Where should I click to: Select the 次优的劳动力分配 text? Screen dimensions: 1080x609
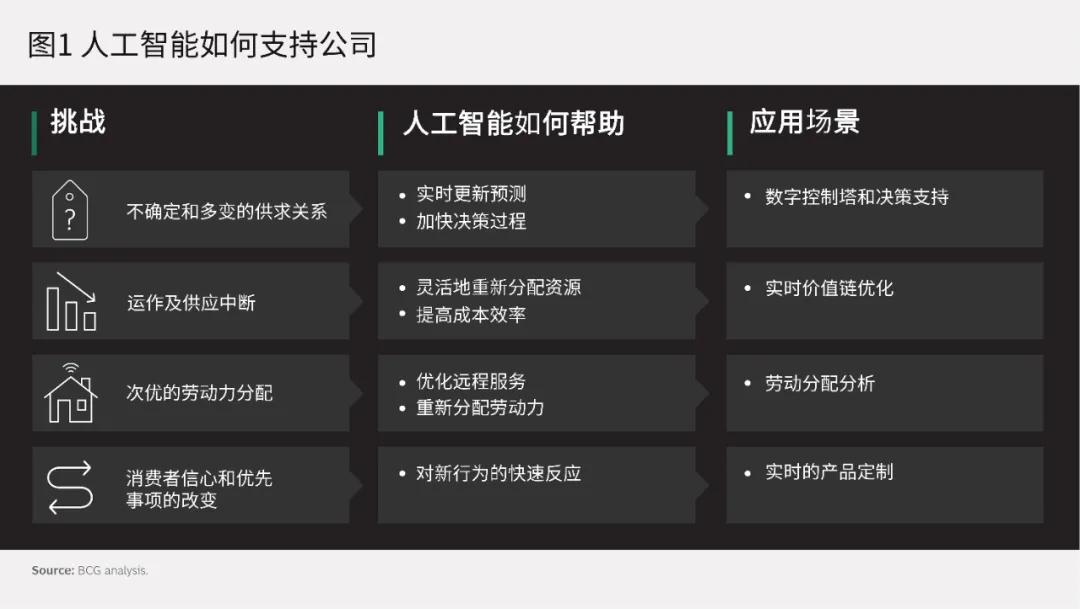pyautogui.click(x=199, y=393)
